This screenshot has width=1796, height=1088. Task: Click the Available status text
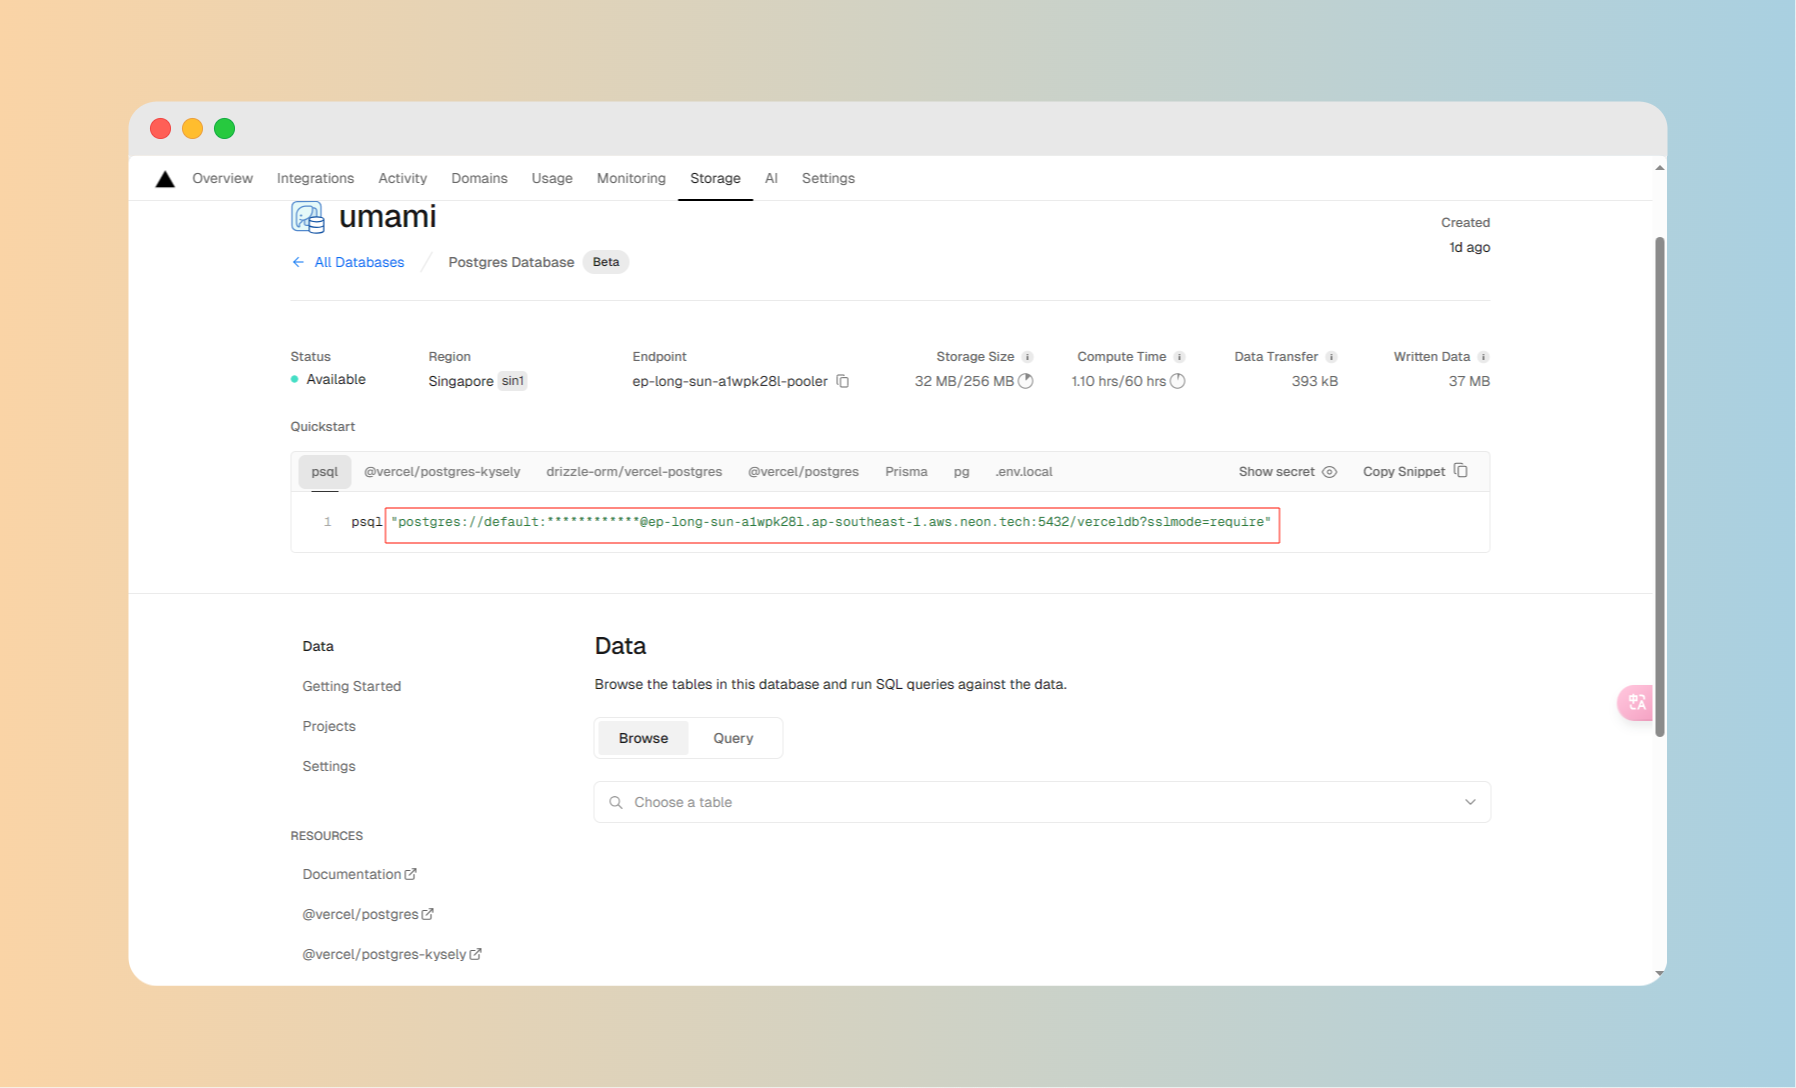click(x=336, y=379)
